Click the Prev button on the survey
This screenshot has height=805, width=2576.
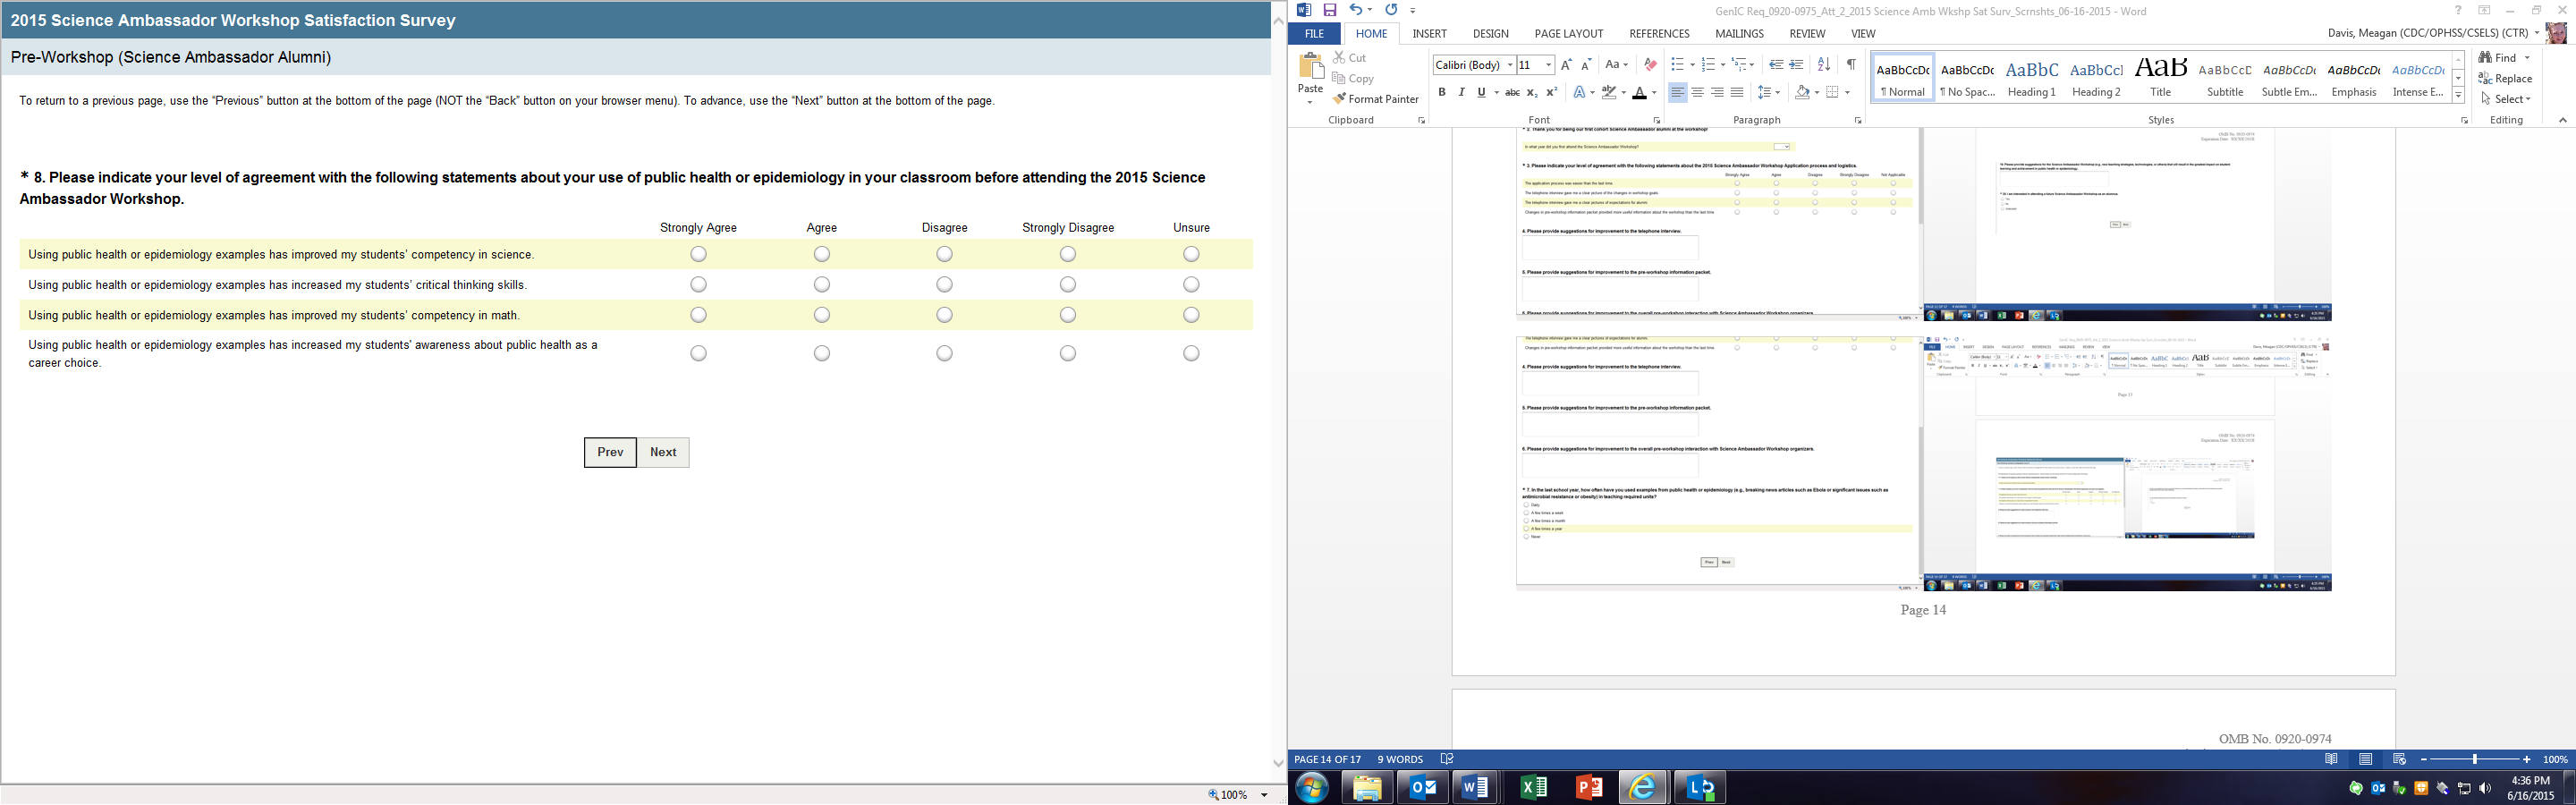[610, 452]
